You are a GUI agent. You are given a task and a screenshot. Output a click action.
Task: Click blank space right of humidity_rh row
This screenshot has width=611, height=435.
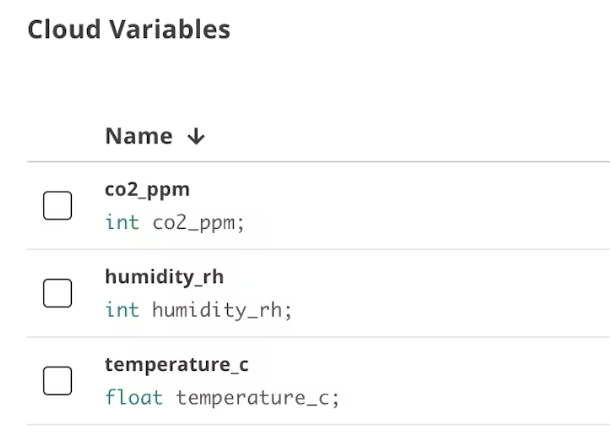click(450, 293)
